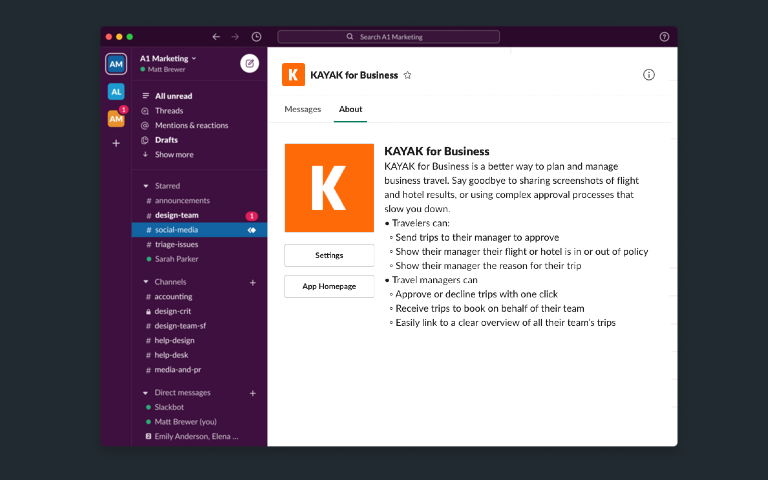This screenshot has width=768, height=480.
Task: Go forward with the right arrow
Action: (x=235, y=37)
